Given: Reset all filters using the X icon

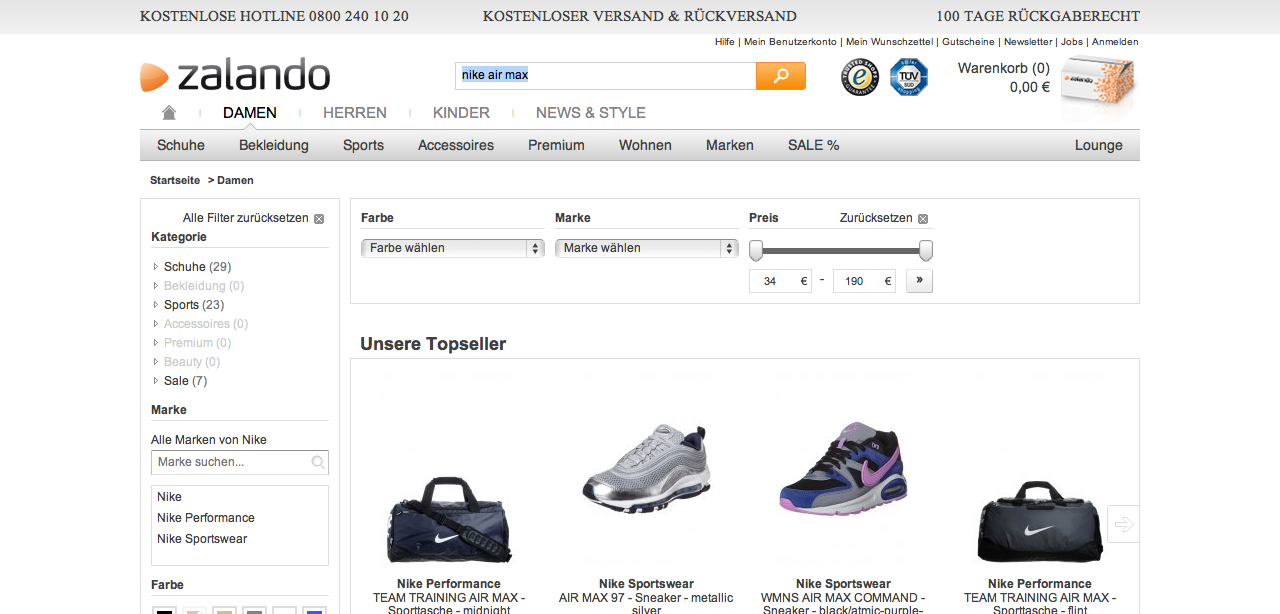Looking at the screenshot, I should click(x=319, y=219).
